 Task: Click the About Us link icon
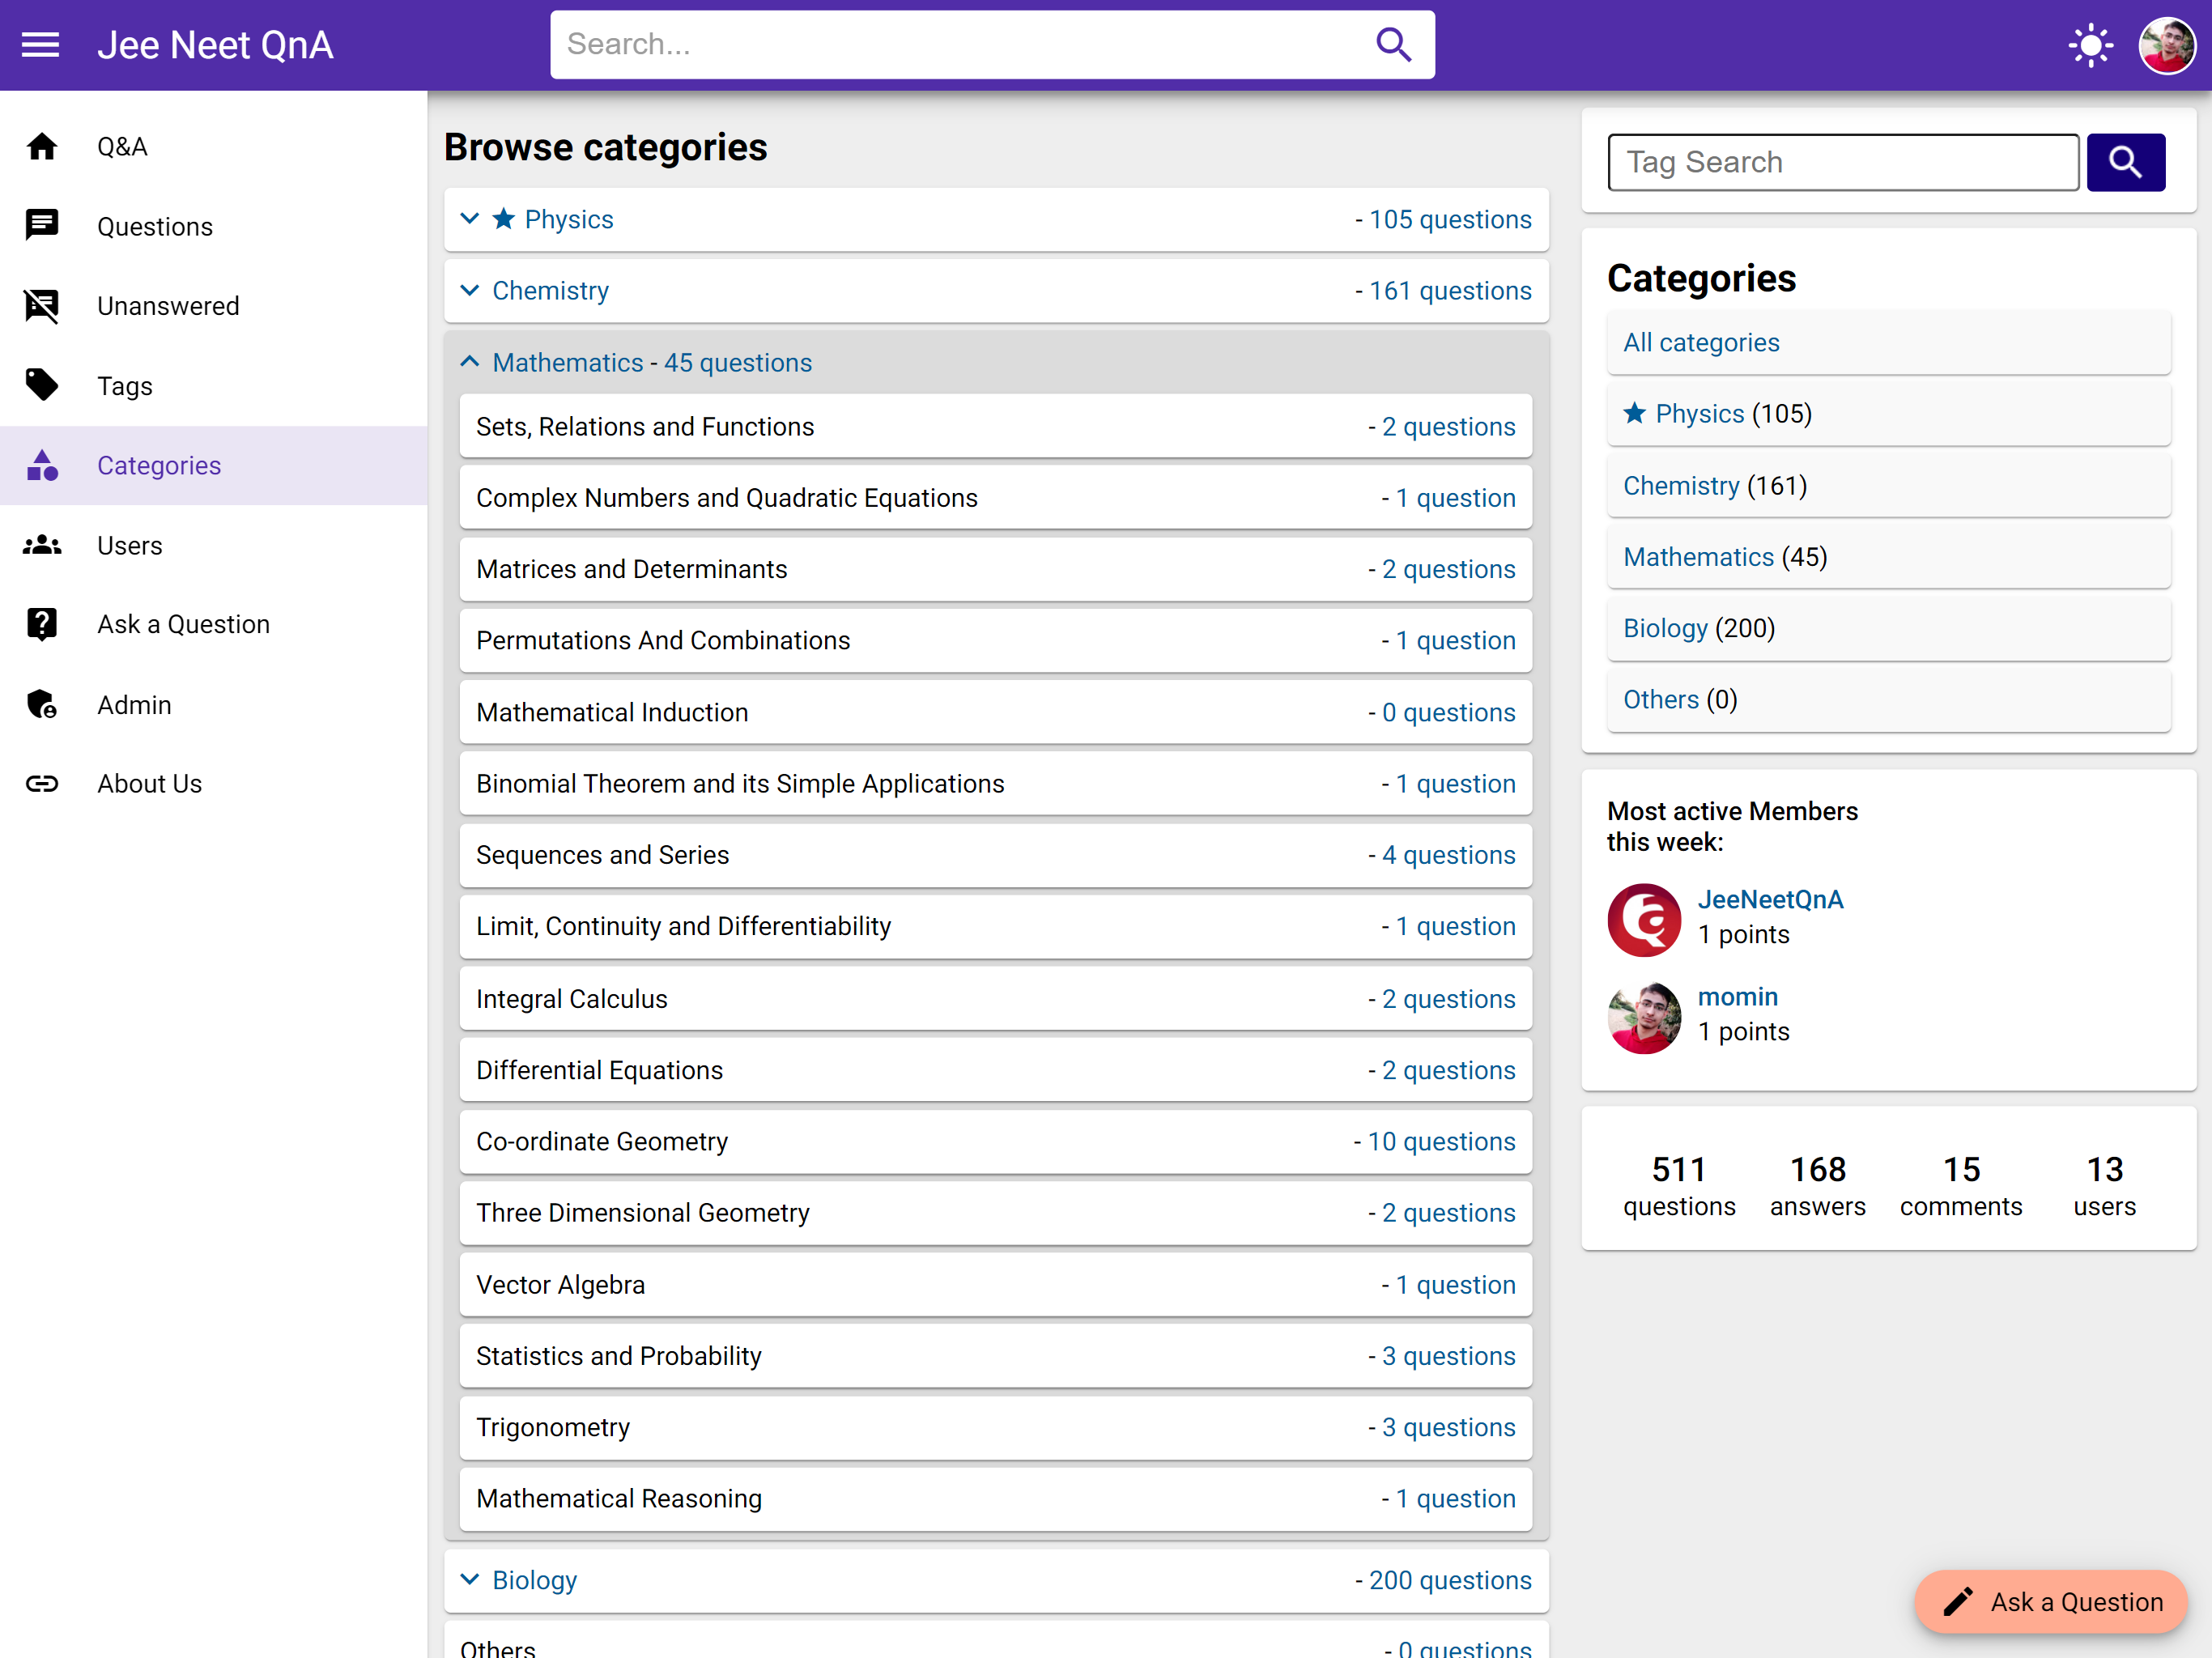[x=42, y=784]
